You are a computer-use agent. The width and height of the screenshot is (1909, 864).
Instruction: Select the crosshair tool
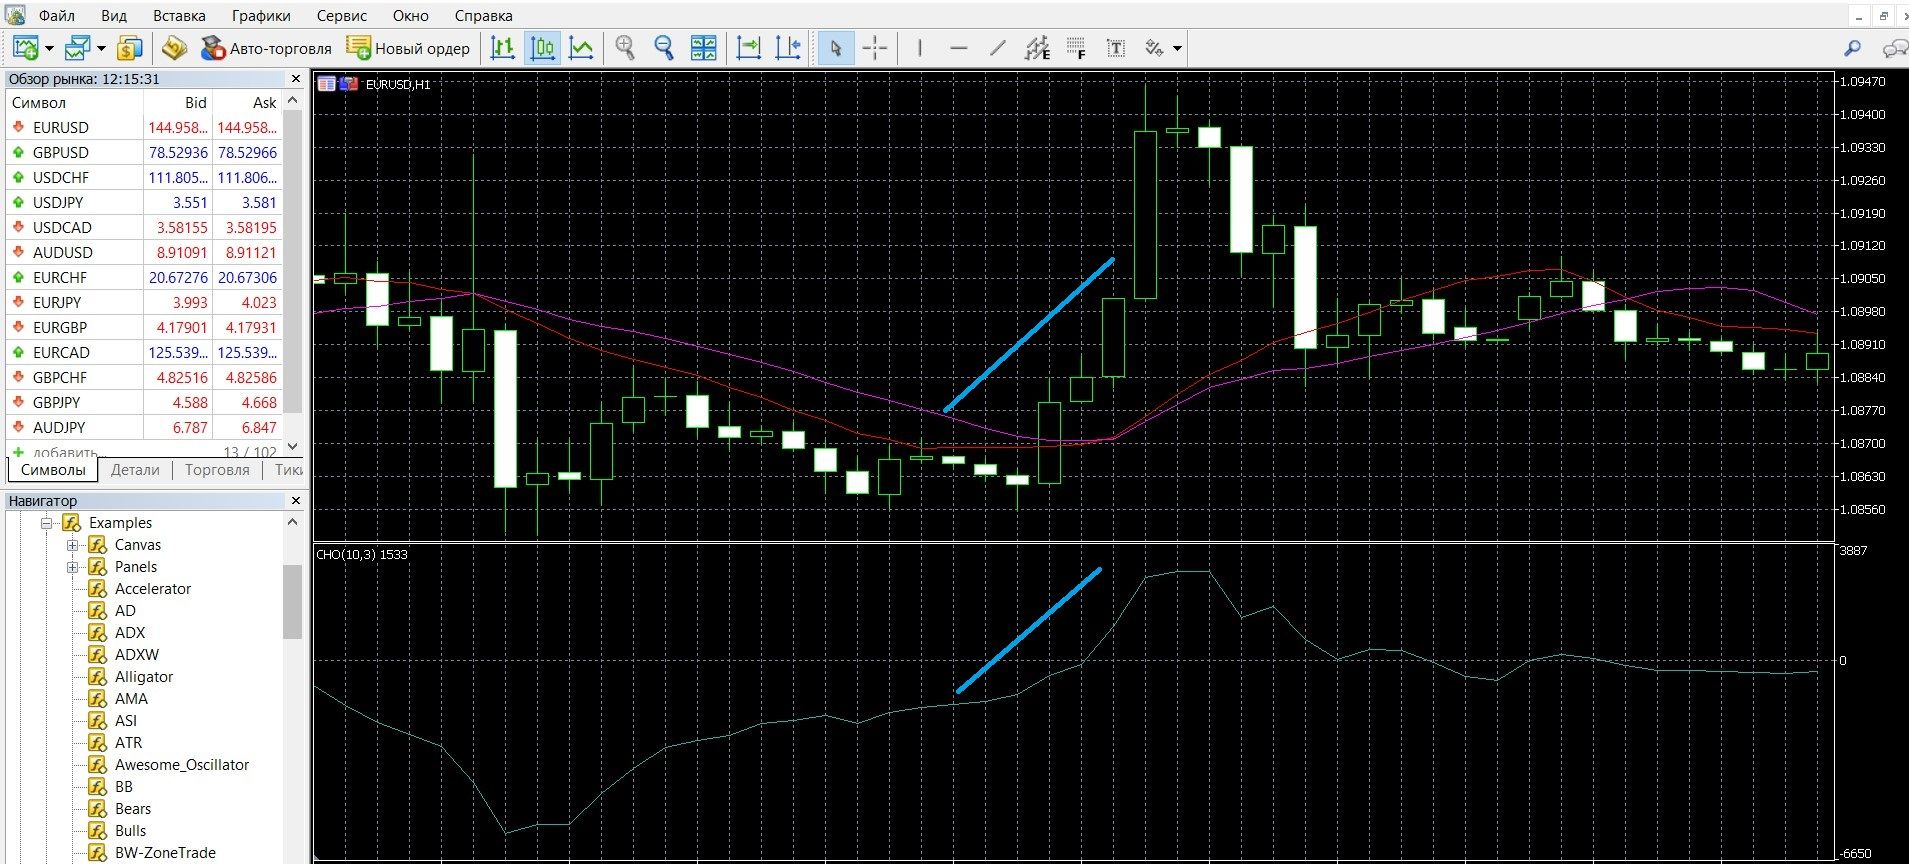point(875,47)
